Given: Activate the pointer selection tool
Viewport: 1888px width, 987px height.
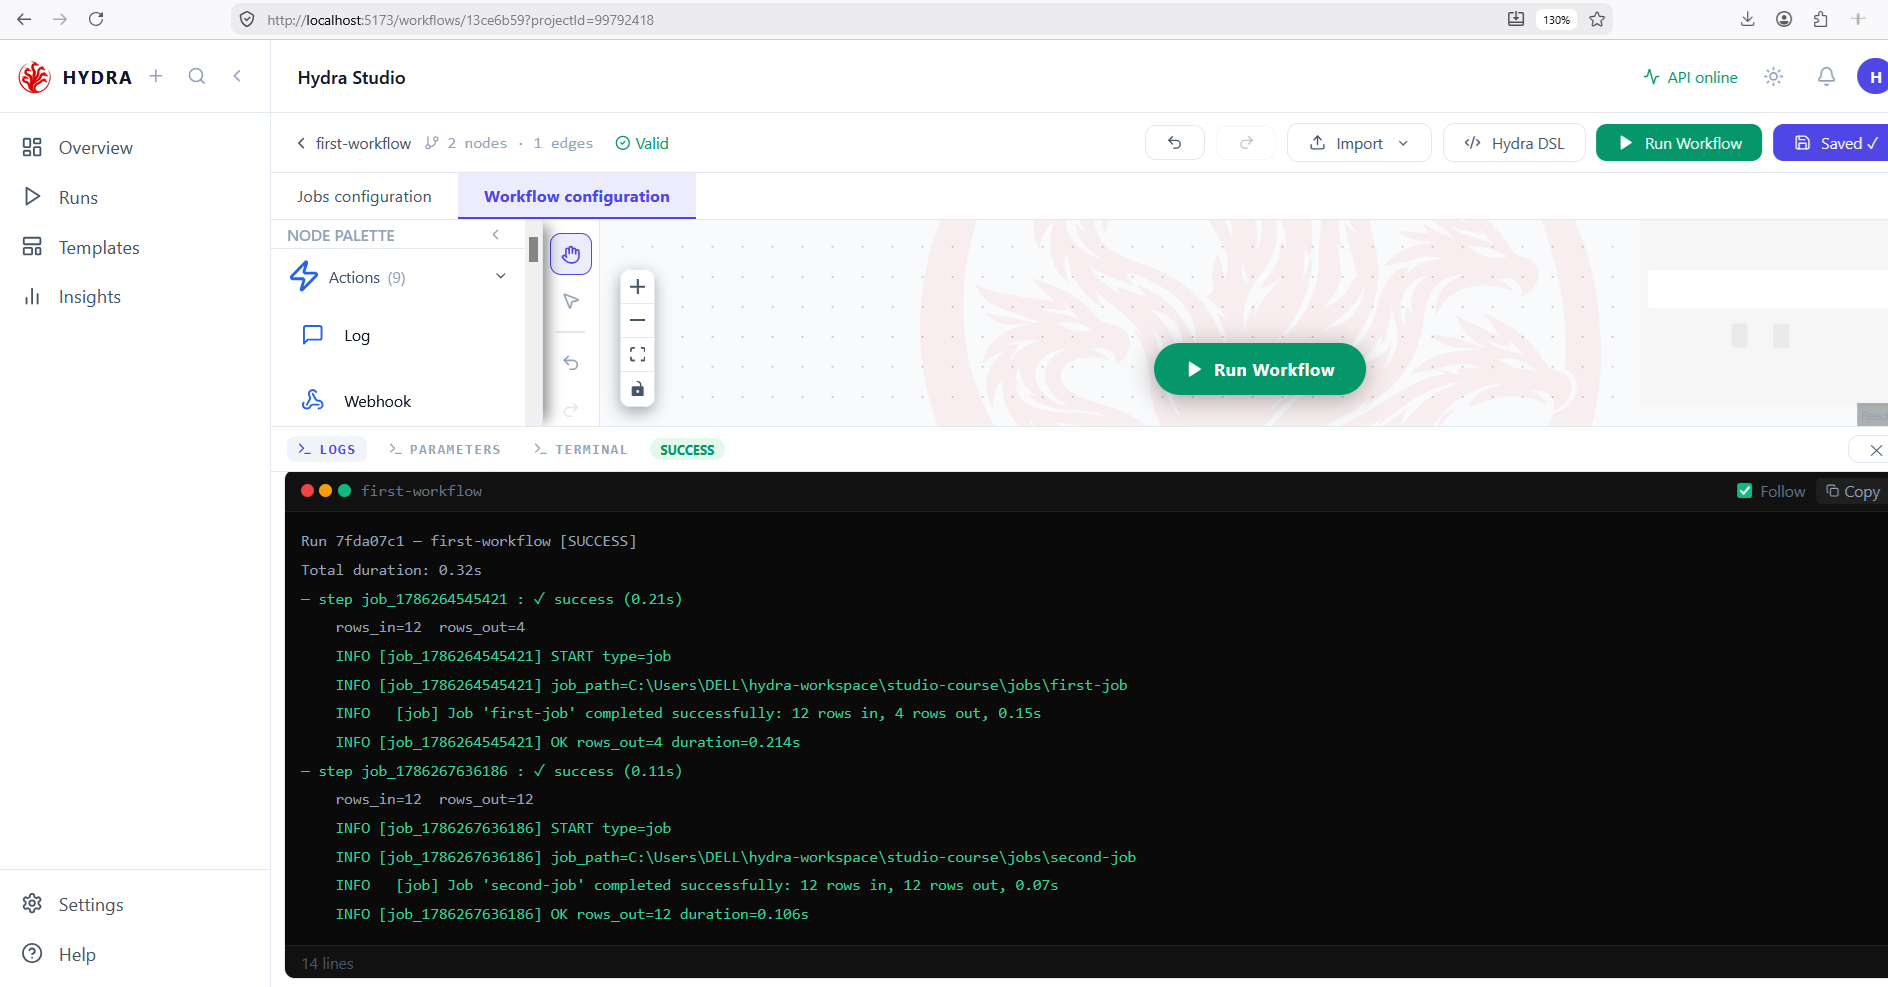Looking at the screenshot, I should [x=571, y=301].
